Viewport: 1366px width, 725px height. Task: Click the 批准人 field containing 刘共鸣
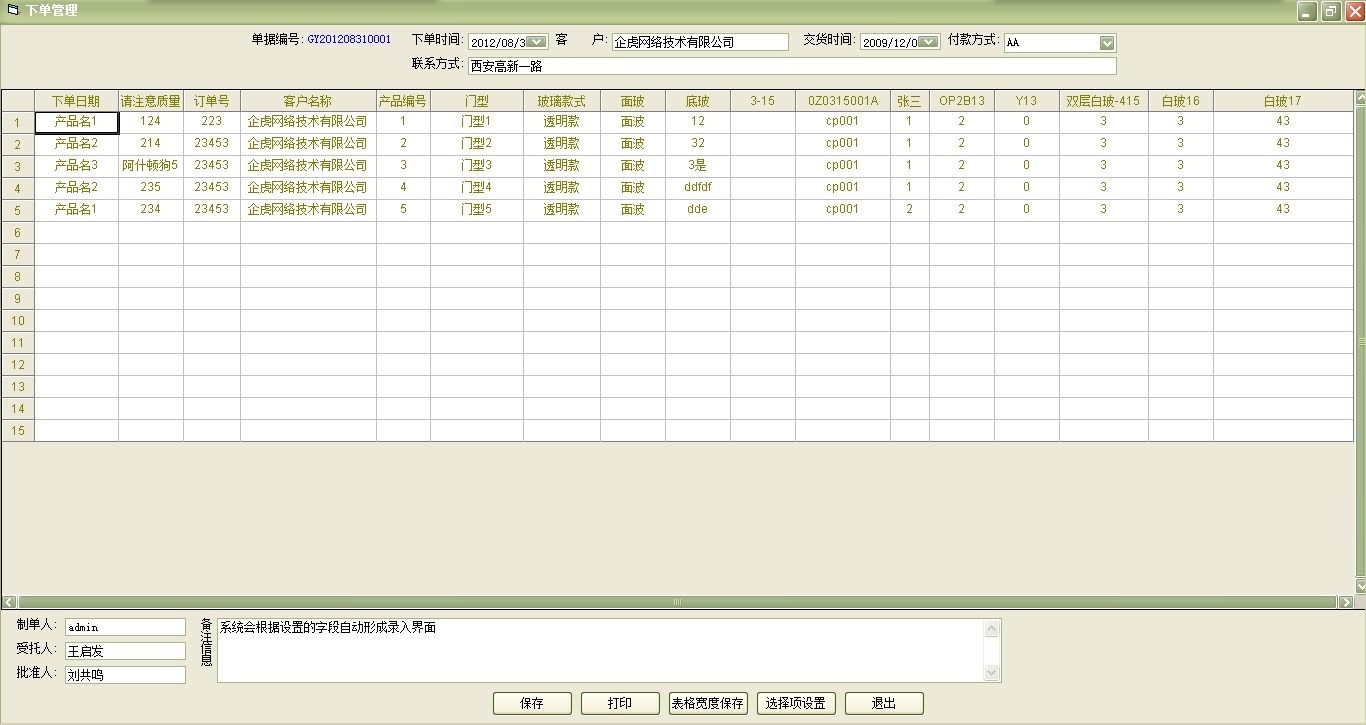[x=125, y=675]
